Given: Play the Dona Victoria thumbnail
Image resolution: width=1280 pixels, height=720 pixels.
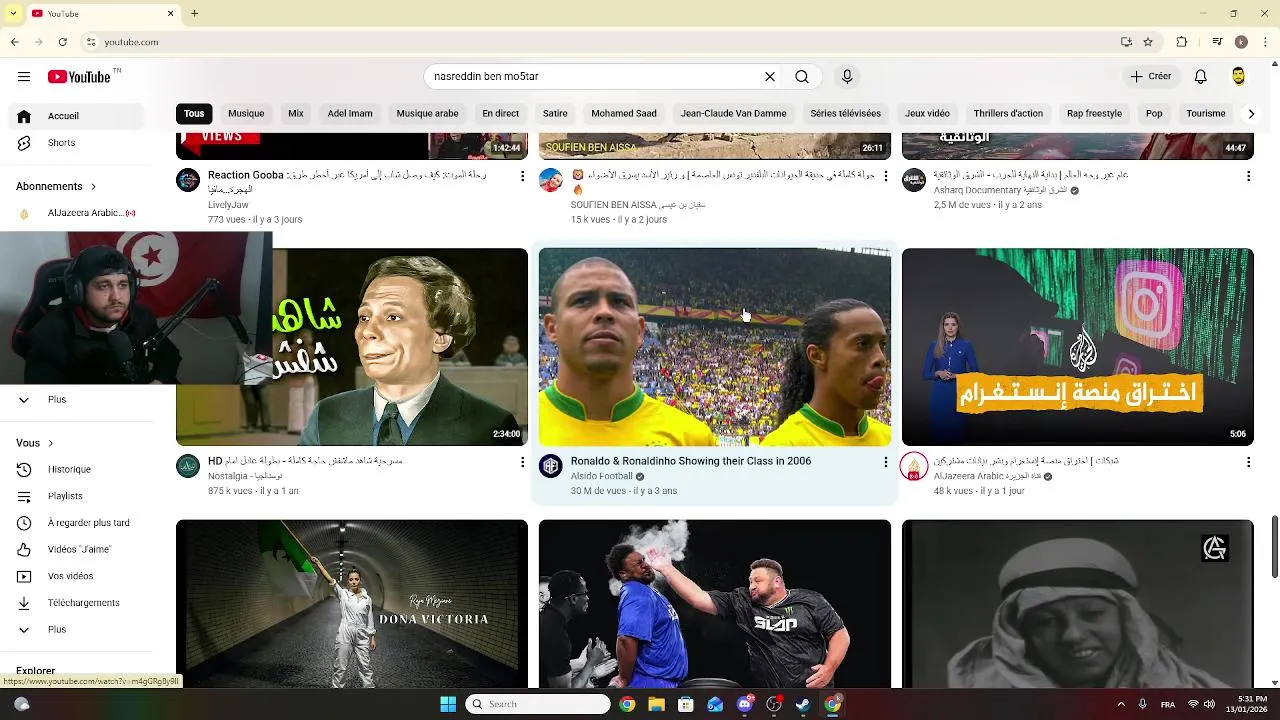Looking at the screenshot, I should coord(352,604).
